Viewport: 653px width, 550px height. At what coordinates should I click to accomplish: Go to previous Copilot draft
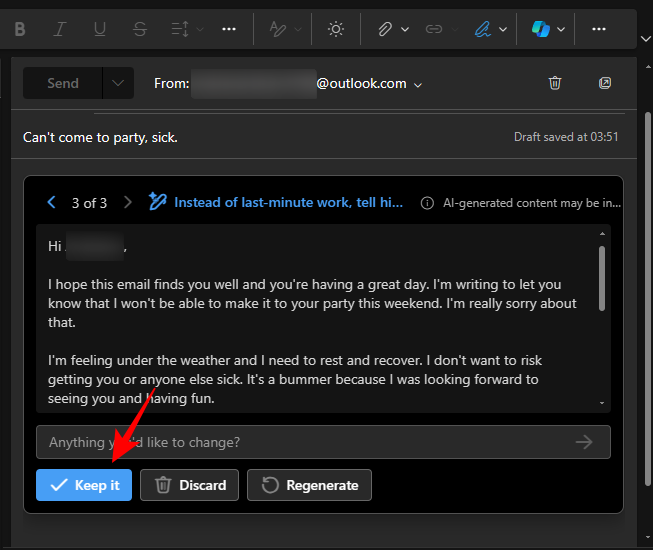coord(52,202)
